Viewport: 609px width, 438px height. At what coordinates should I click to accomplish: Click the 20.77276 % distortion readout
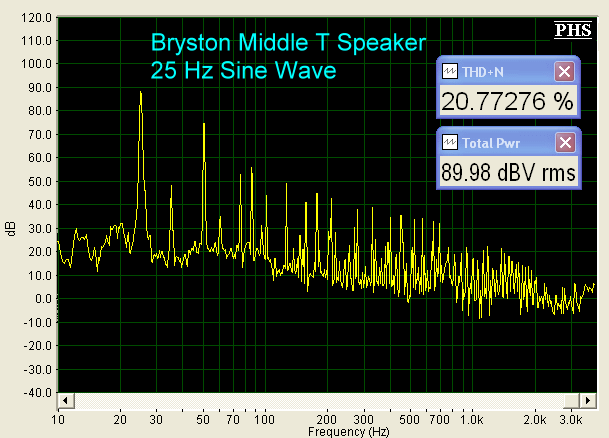pos(508,102)
